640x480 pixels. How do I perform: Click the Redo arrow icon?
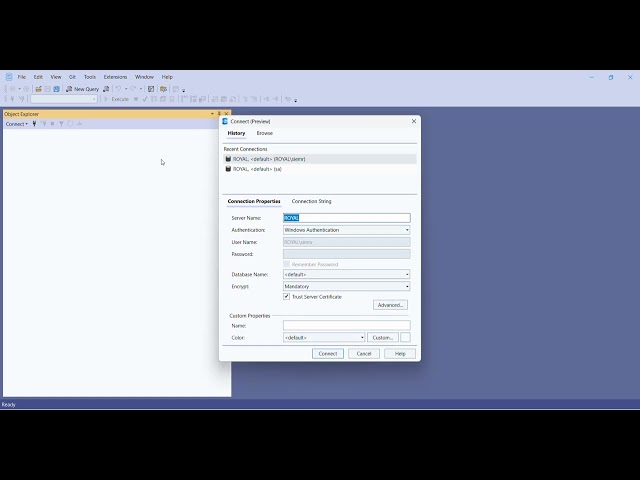click(133, 89)
